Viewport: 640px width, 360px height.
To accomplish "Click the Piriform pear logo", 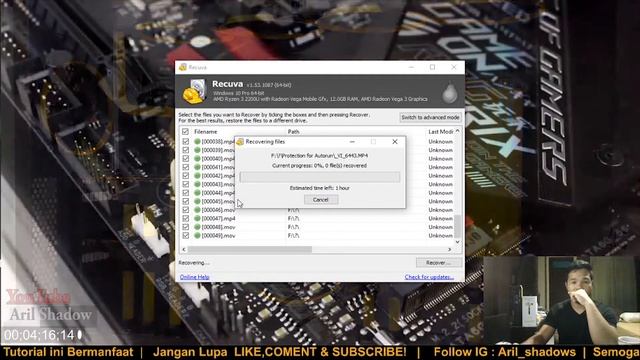I will pos(449,93).
